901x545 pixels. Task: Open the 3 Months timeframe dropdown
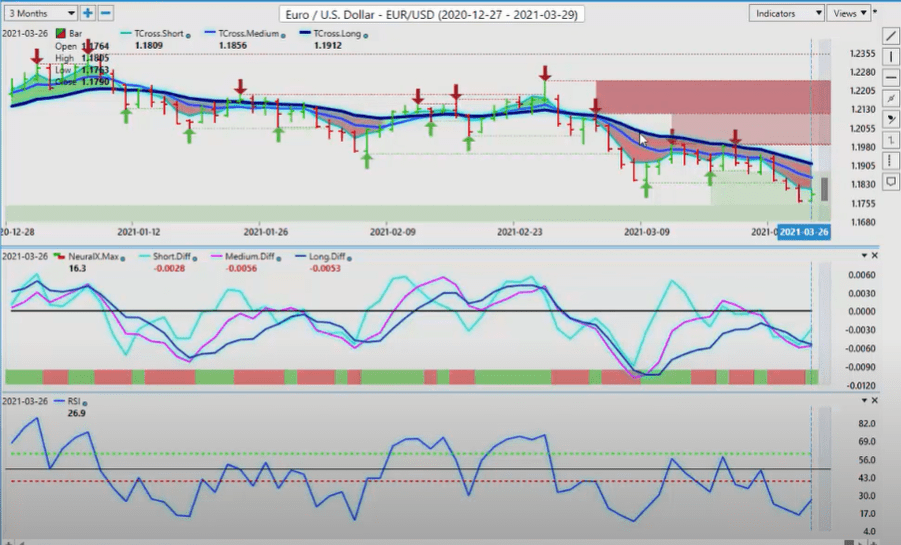[40, 13]
